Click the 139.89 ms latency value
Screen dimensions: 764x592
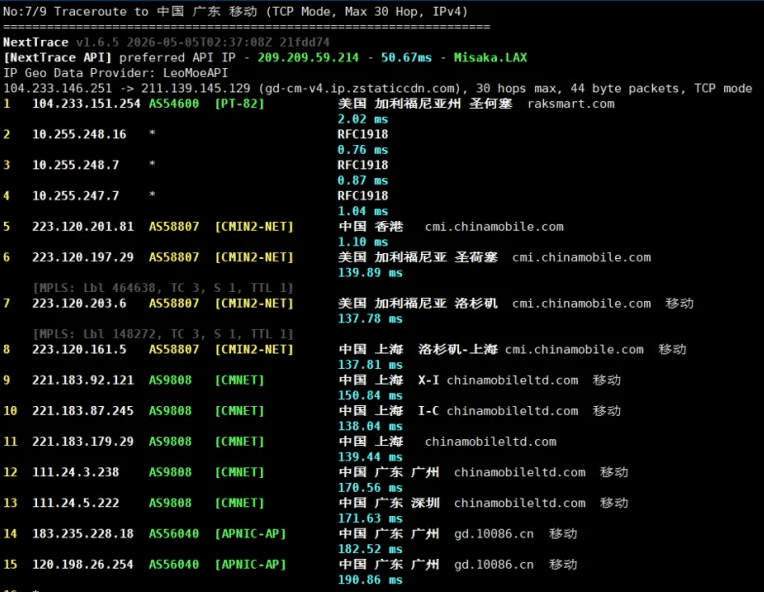point(370,273)
